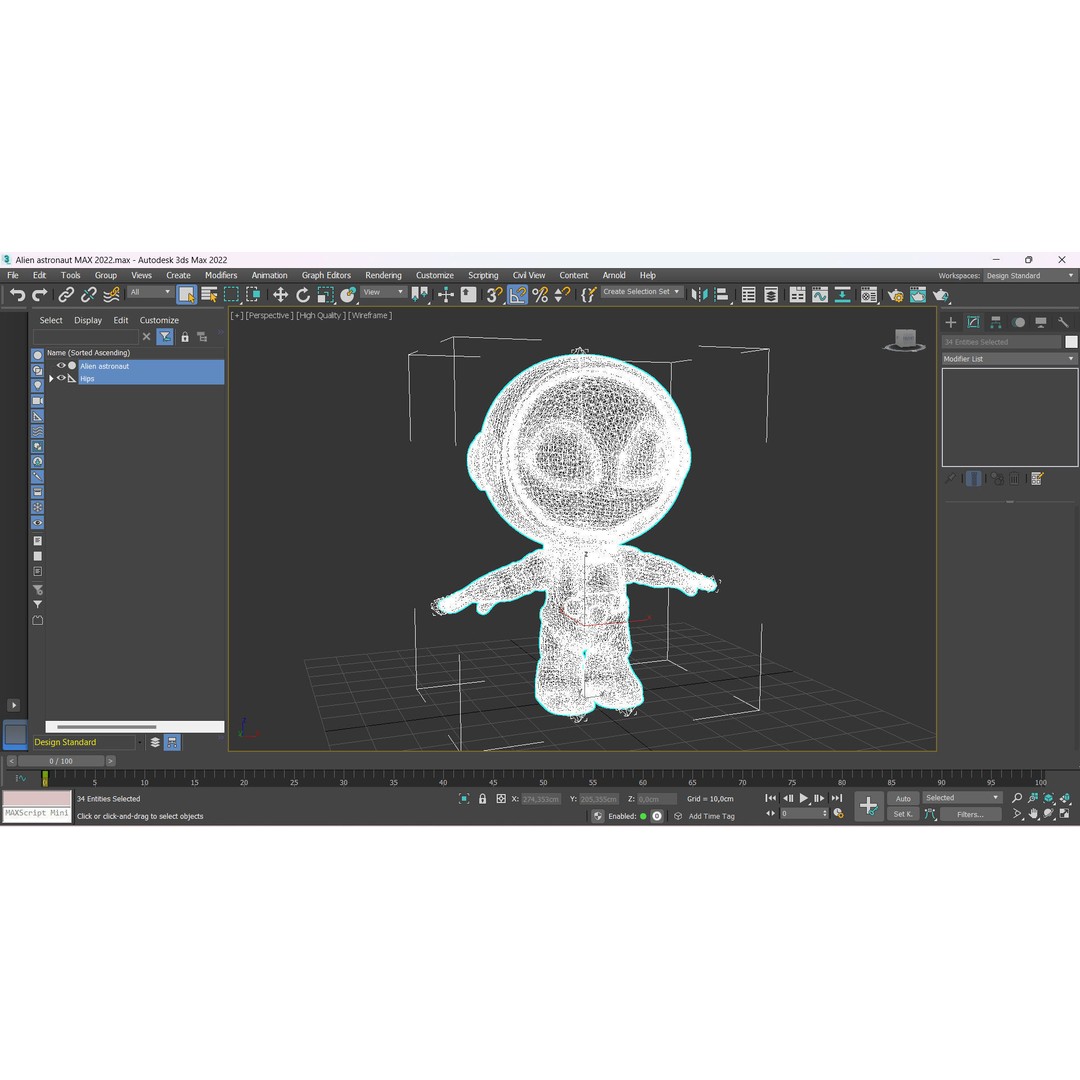
Task: Open the Graph Editors menu
Action: 326,275
